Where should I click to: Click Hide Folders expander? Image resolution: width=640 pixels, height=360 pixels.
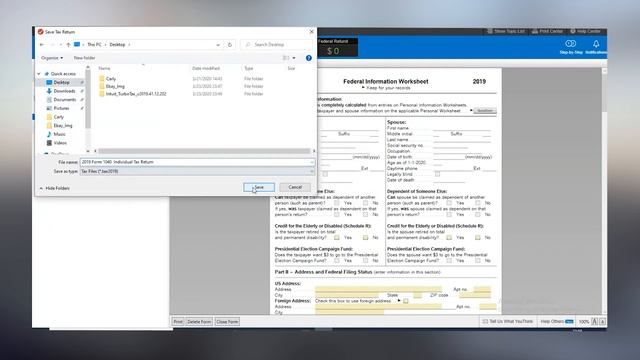pos(54,188)
